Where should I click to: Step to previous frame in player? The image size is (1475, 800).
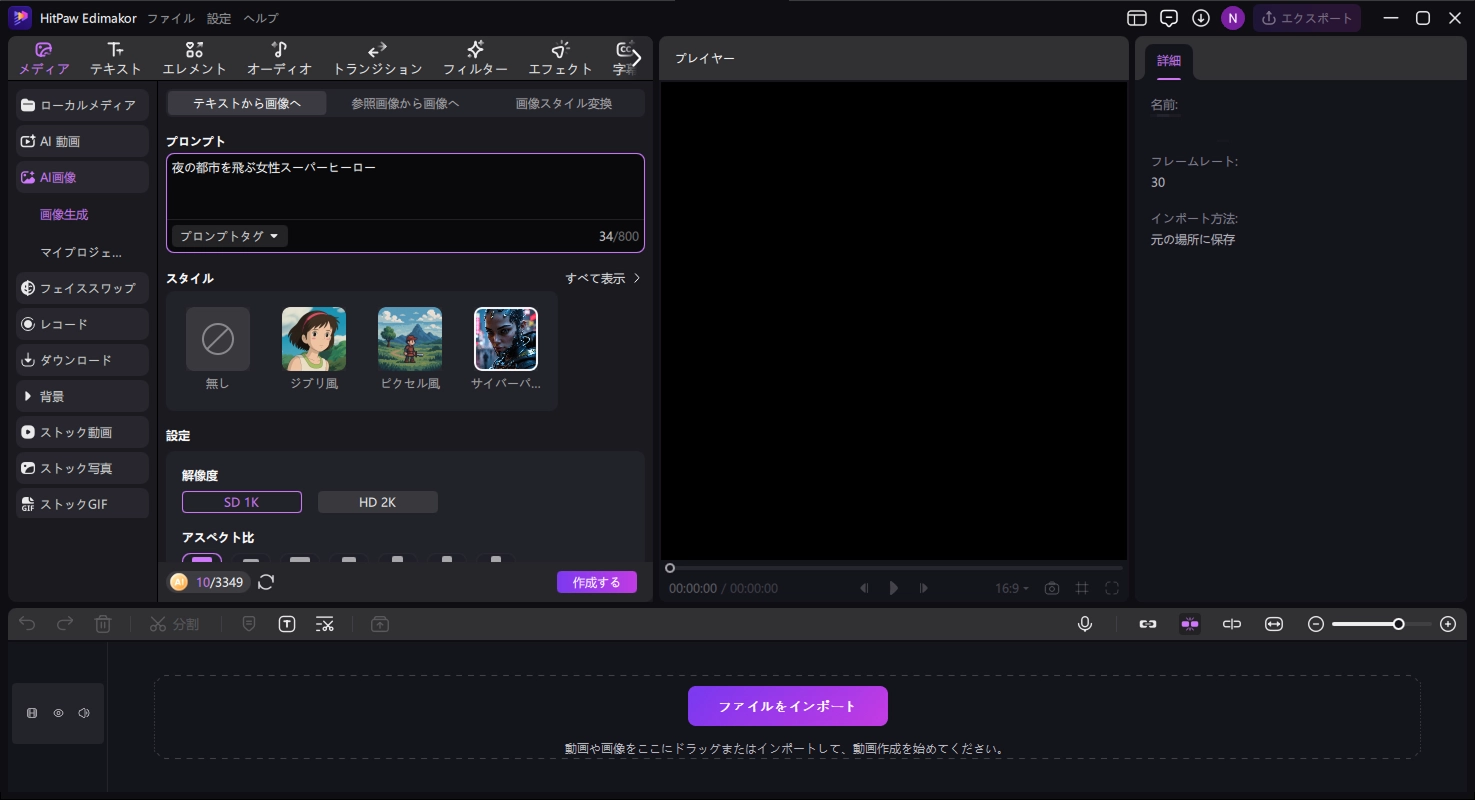pyautogui.click(x=864, y=588)
